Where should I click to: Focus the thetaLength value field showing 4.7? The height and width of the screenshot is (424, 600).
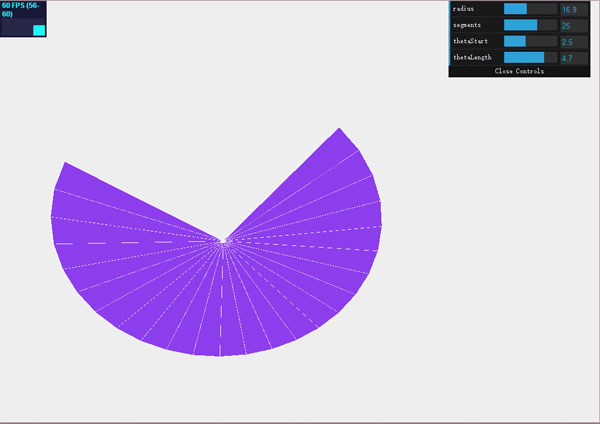(x=573, y=58)
